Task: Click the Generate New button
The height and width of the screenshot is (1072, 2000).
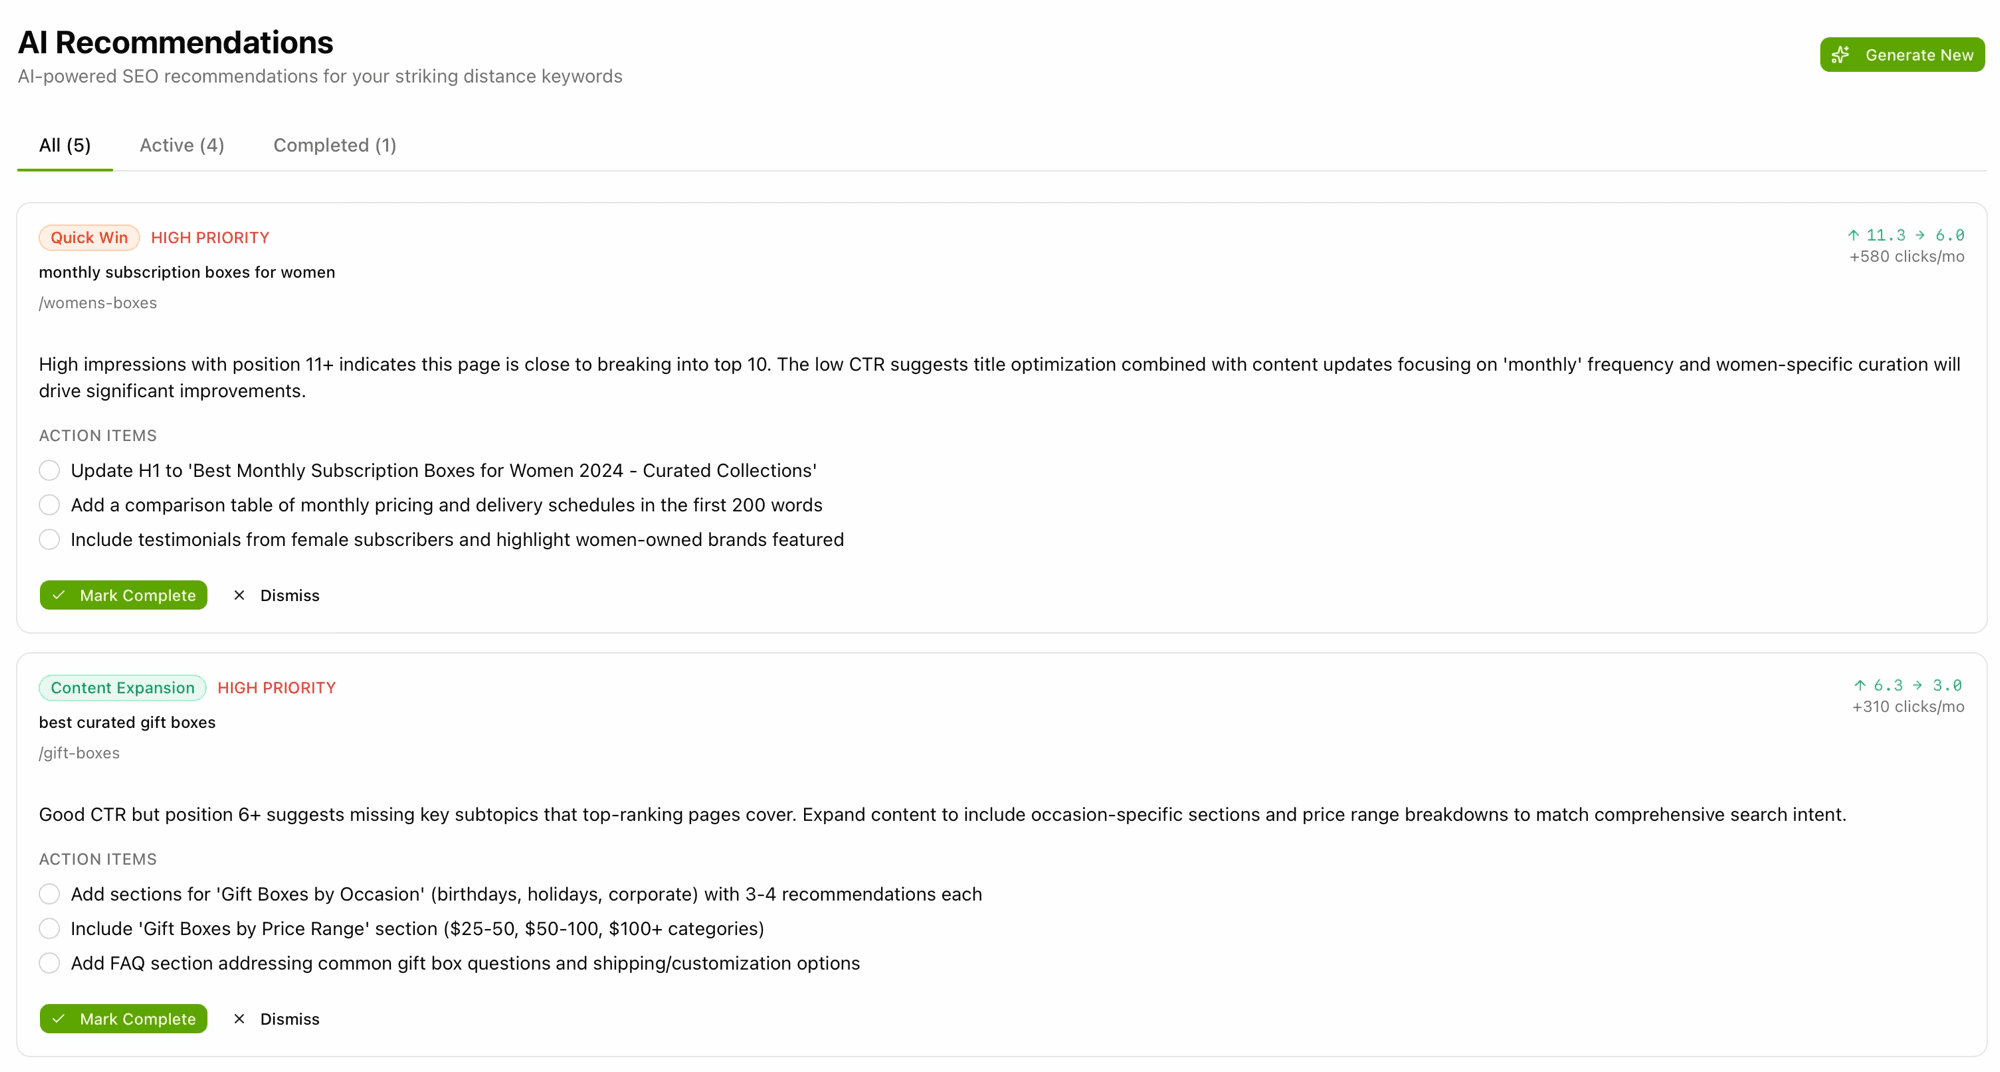Action: 1902,54
